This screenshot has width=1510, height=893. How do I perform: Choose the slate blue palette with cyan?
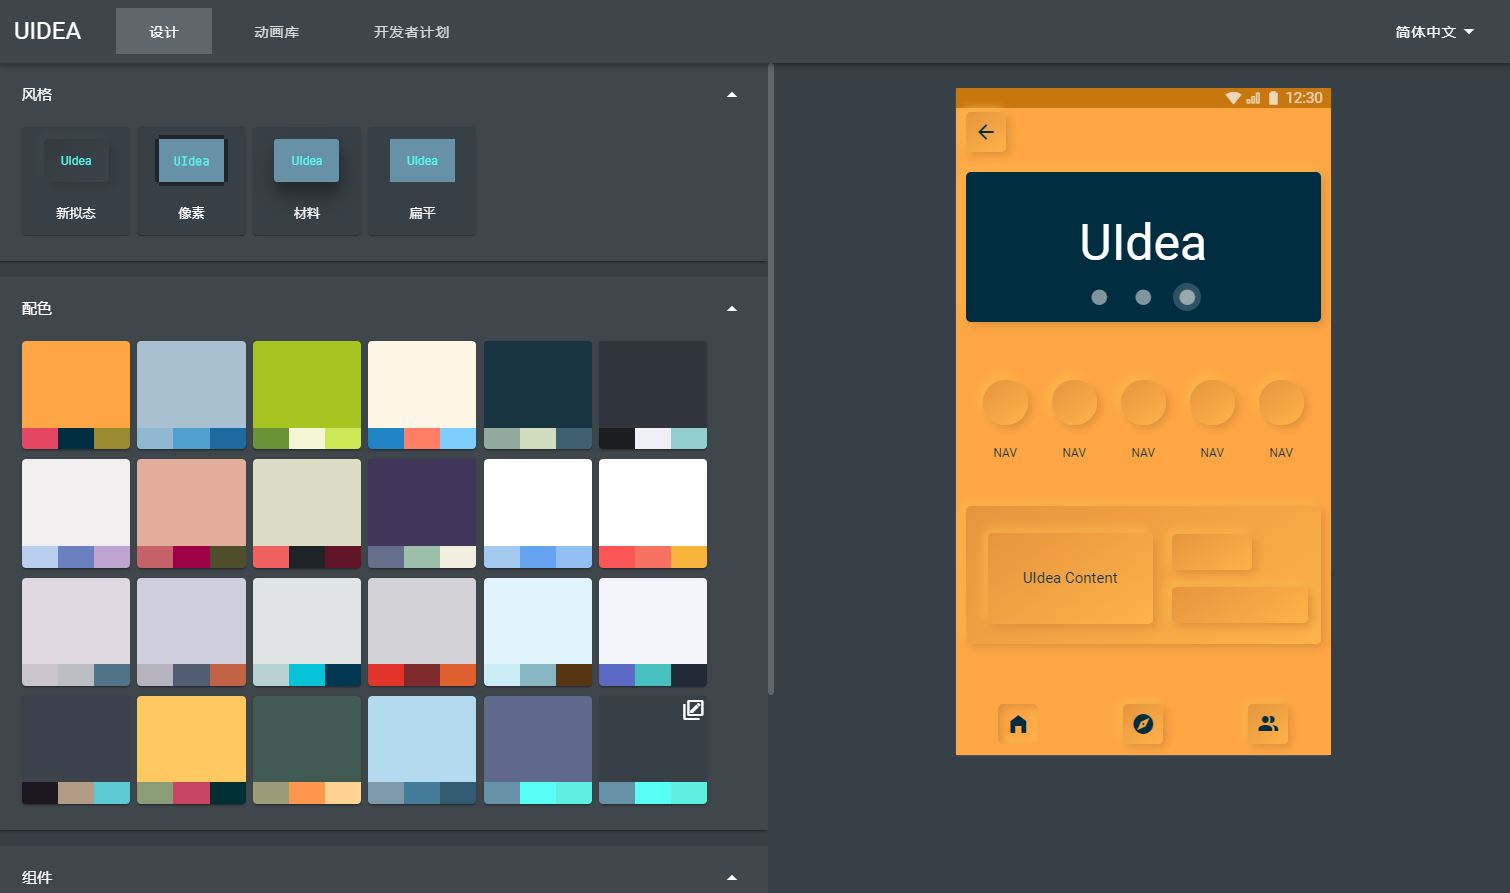(538, 750)
